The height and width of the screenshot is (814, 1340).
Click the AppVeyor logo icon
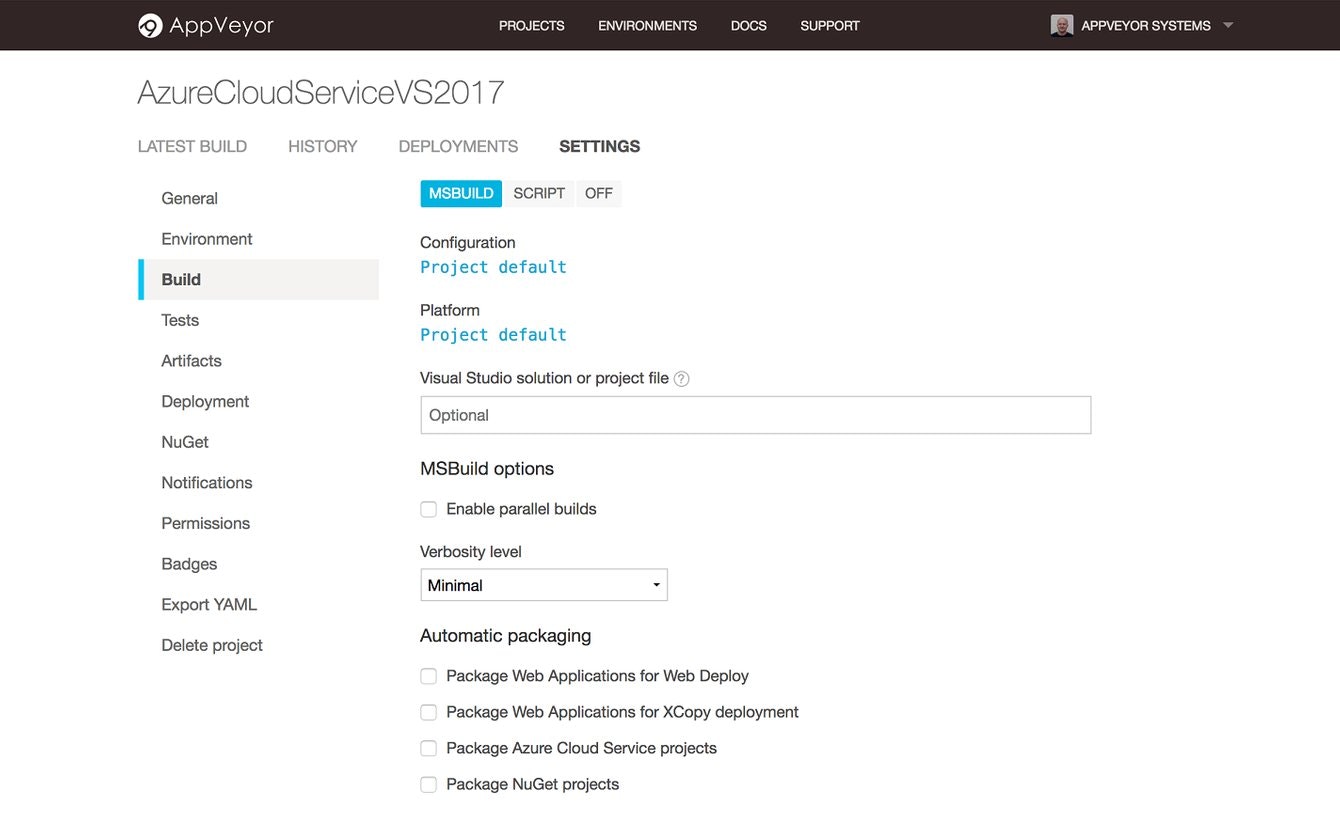click(150, 26)
